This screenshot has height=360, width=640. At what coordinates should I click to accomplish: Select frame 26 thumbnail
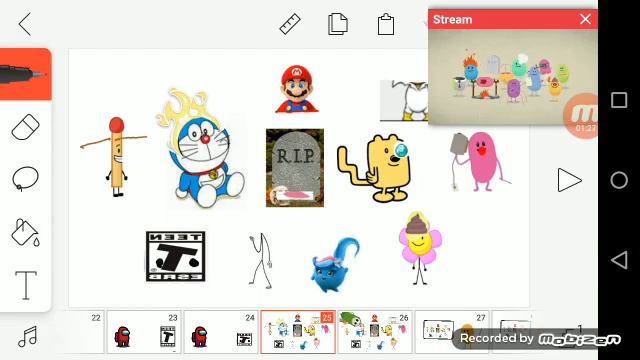pyautogui.click(x=375, y=331)
